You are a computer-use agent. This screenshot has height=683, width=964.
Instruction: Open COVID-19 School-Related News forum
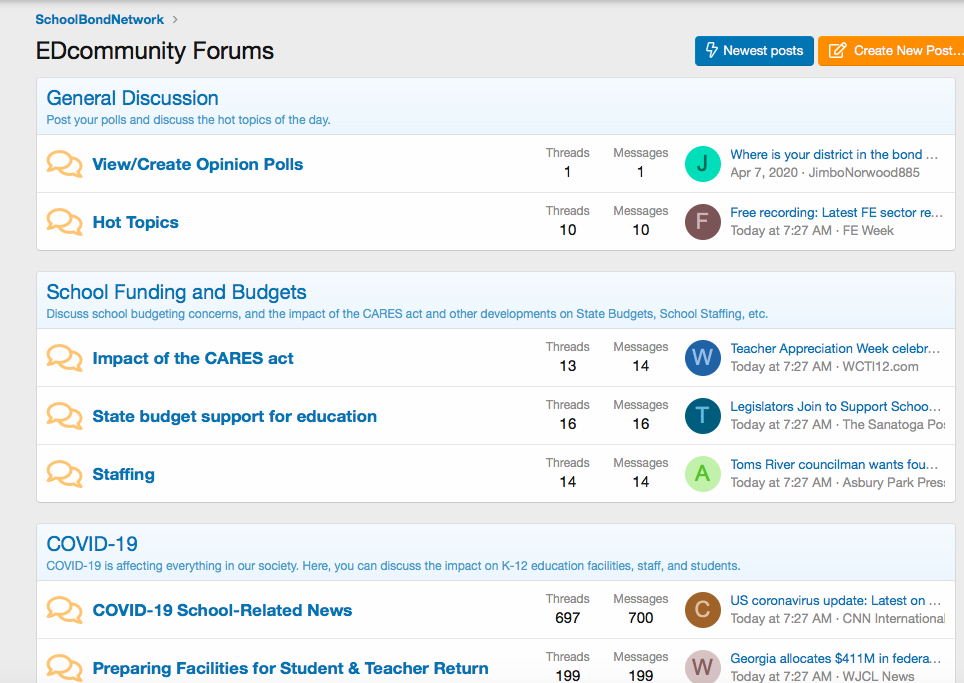(223, 610)
